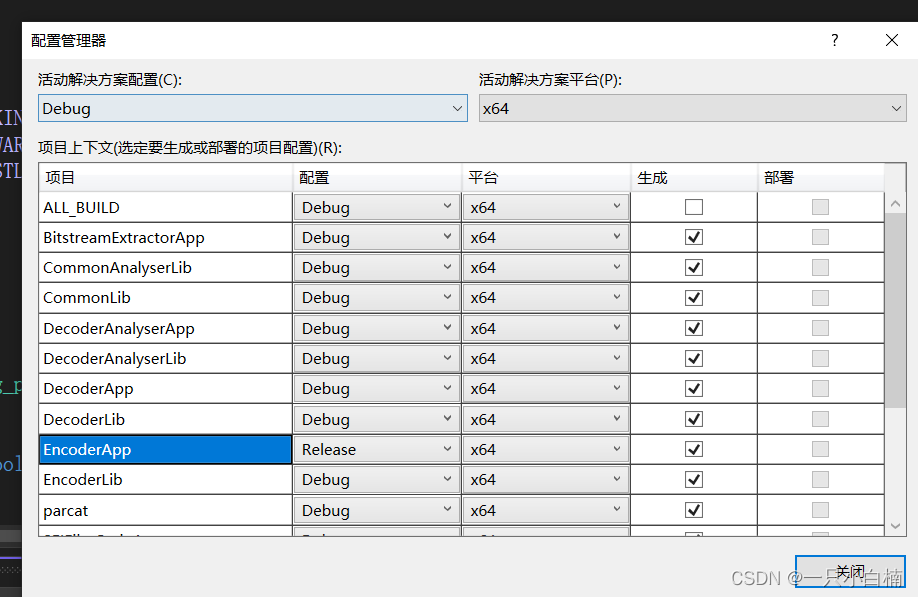The image size is (918, 597).
Task: Click the 配置 column header
Action: click(377, 177)
